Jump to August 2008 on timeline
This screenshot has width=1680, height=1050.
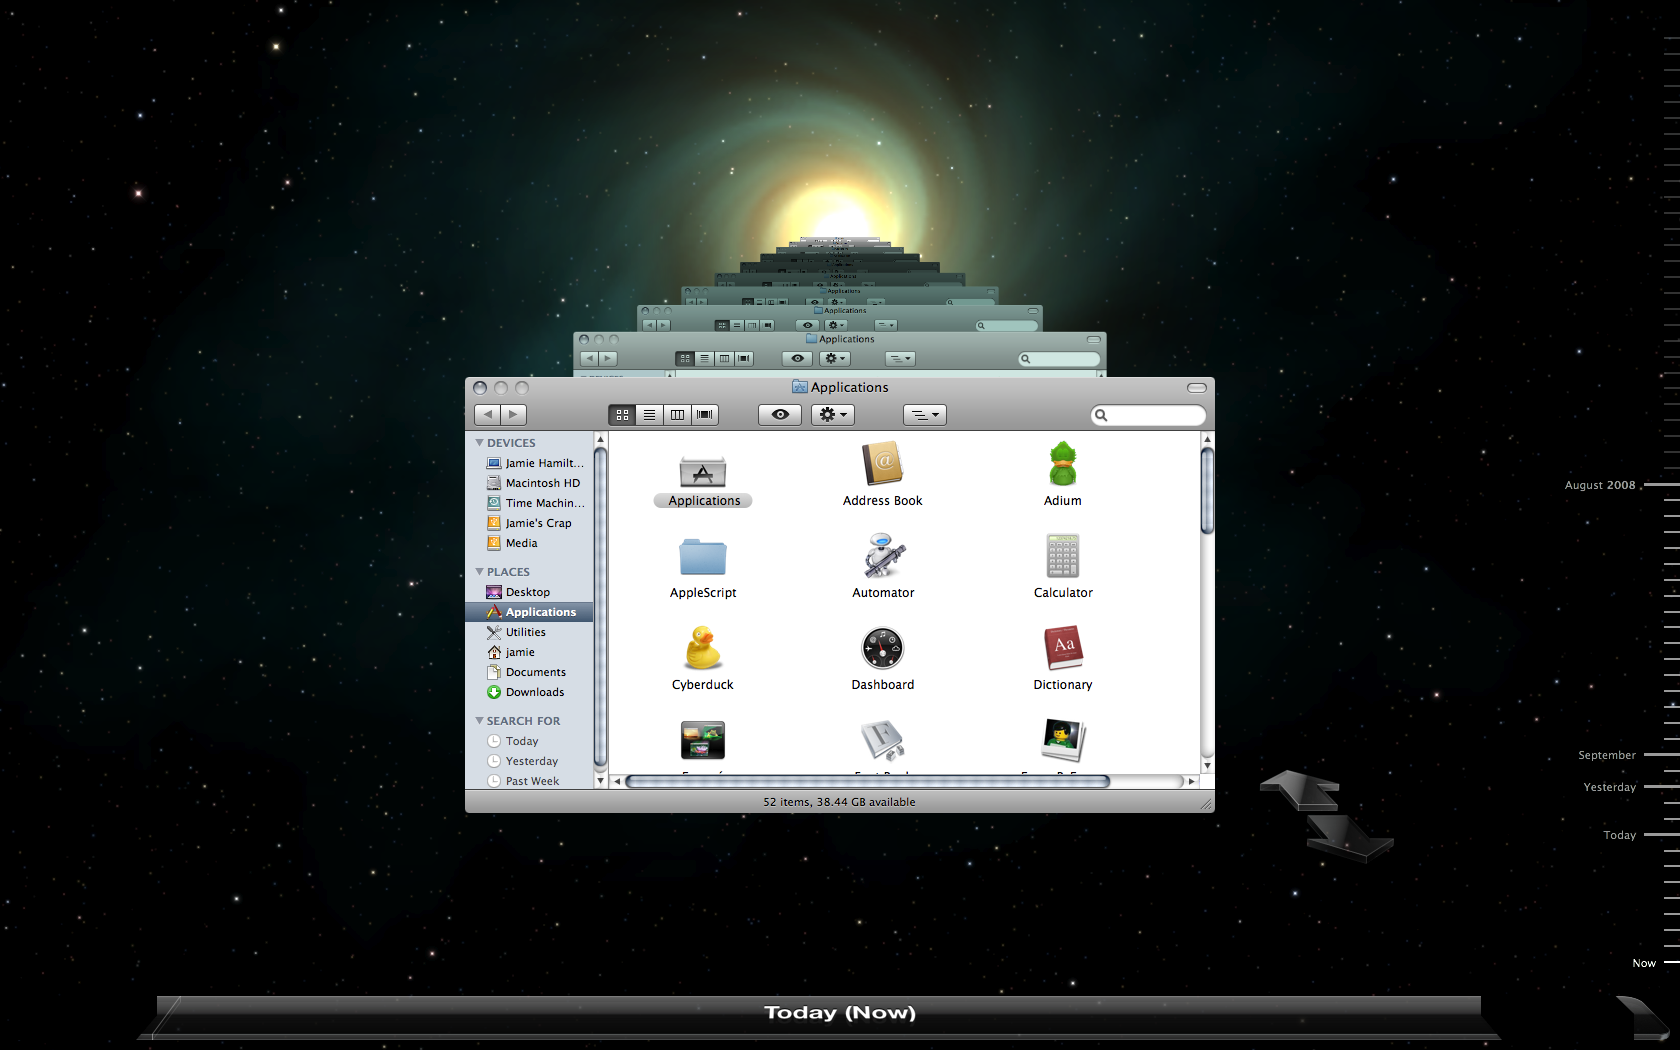1600,485
